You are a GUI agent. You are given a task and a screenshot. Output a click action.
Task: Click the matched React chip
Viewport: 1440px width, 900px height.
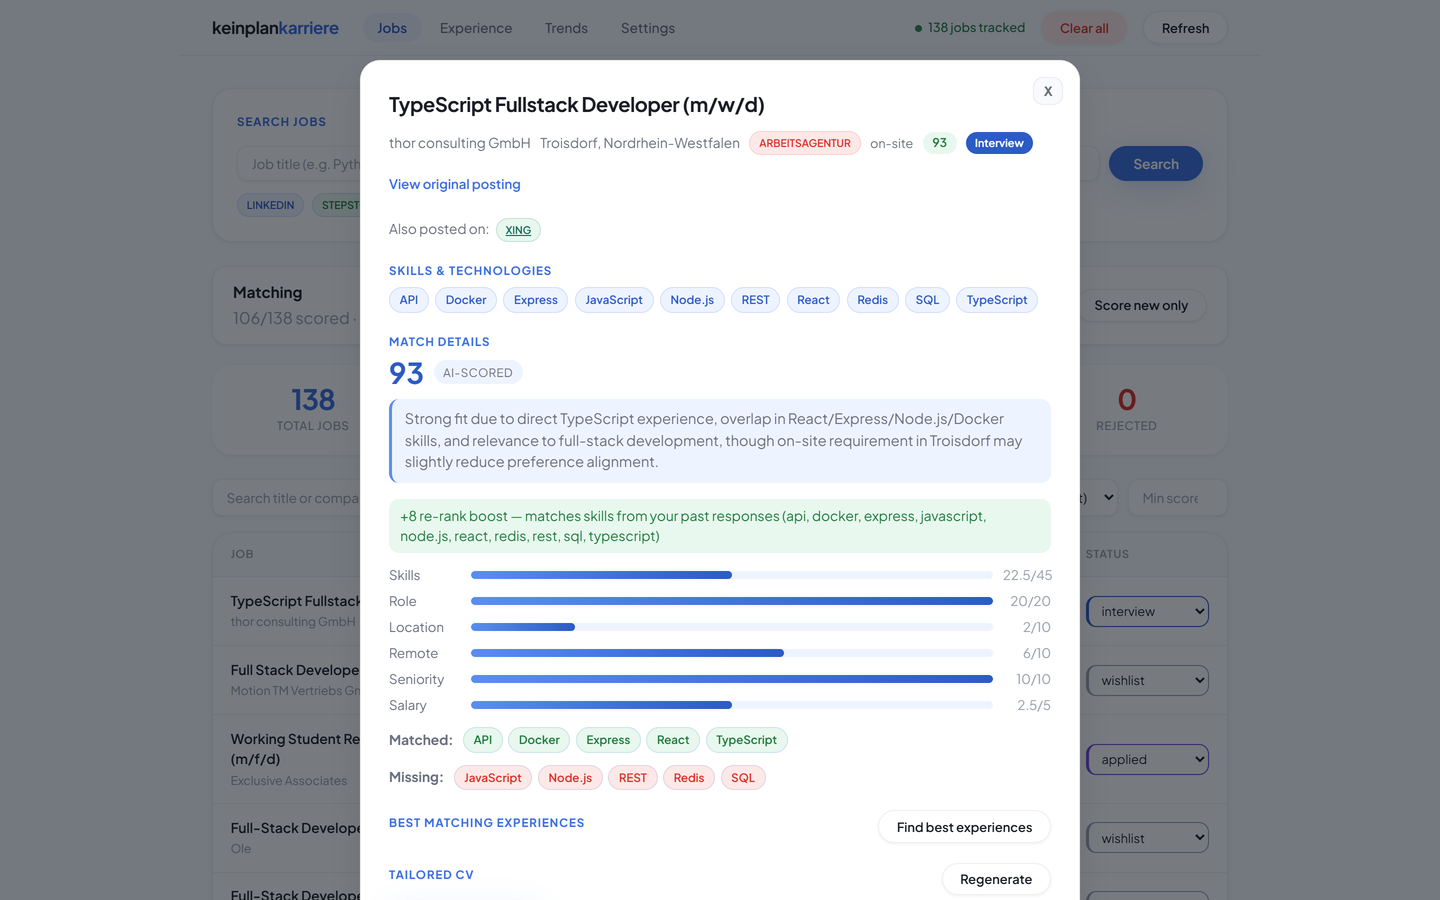pyautogui.click(x=673, y=740)
